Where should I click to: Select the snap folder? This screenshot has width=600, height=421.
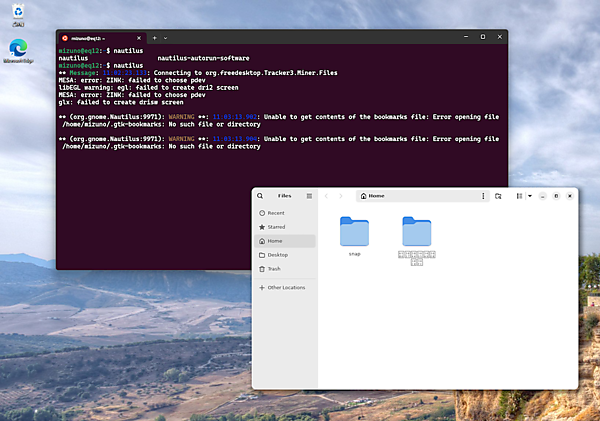pos(354,232)
